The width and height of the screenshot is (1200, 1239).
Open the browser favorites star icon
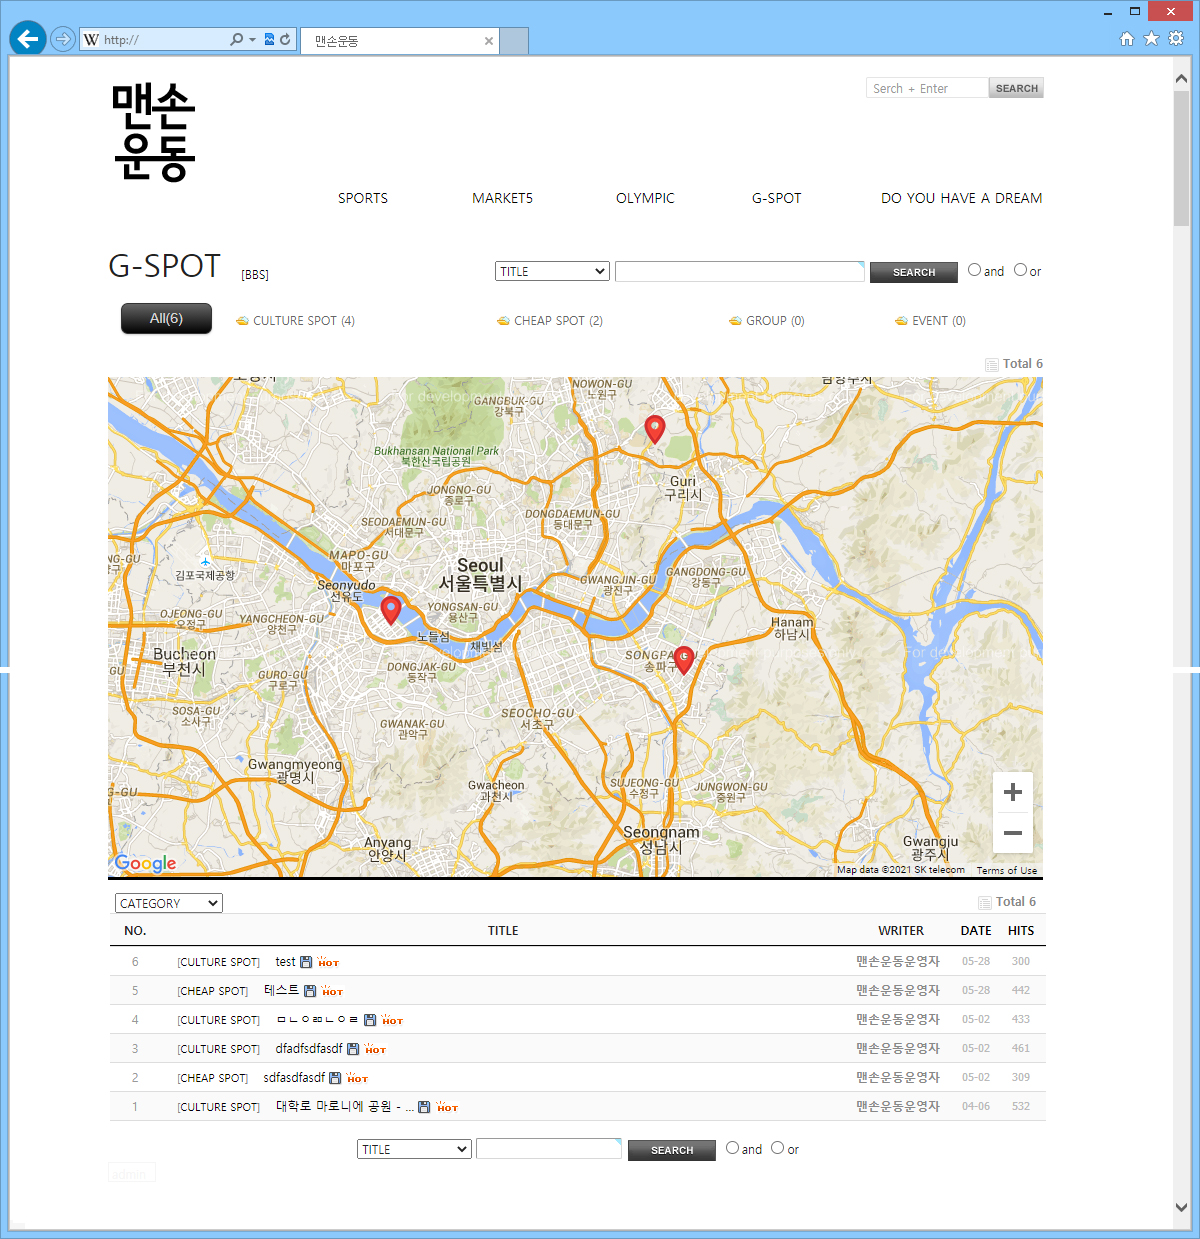coord(1151,39)
